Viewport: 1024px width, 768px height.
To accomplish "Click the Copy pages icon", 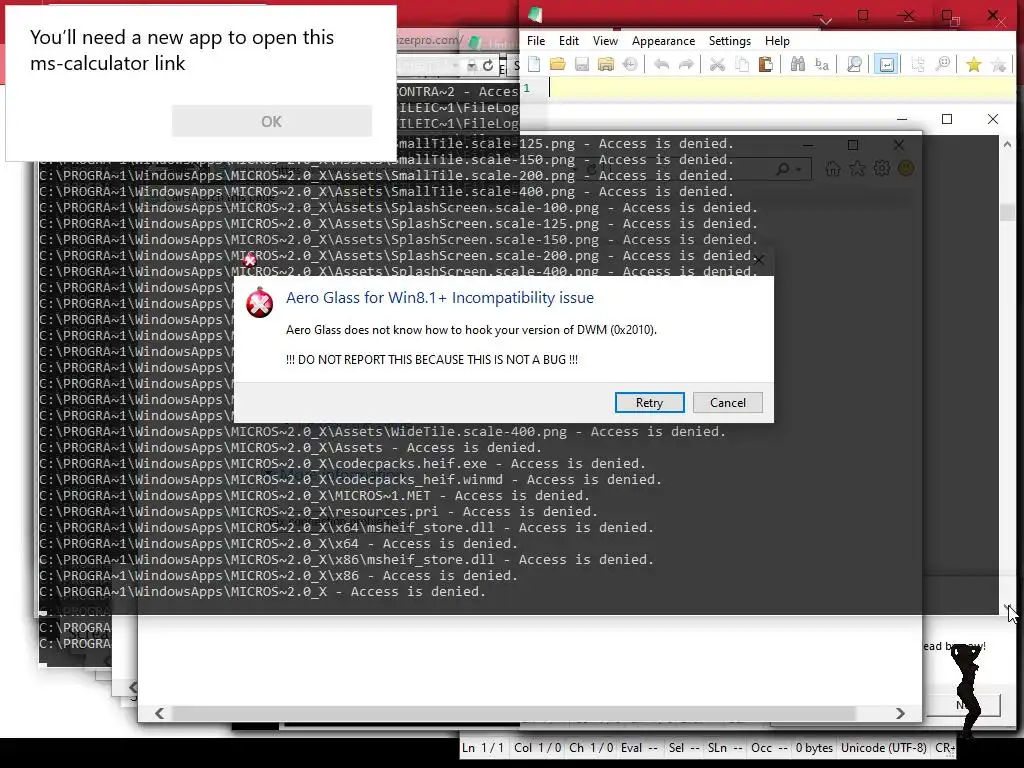I will [742, 64].
